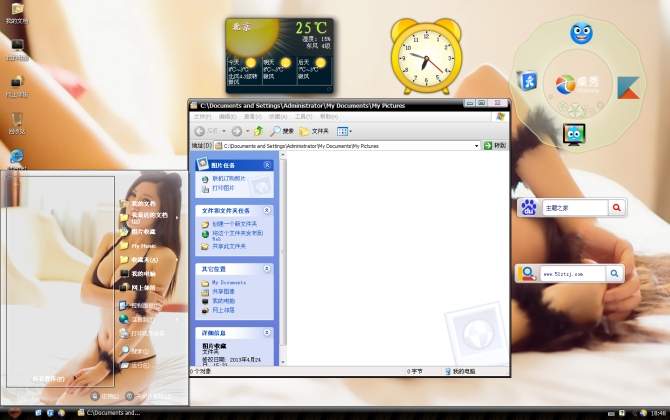Click the red magnifier Baidu search button

pyautogui.click(x=617, y=208)
